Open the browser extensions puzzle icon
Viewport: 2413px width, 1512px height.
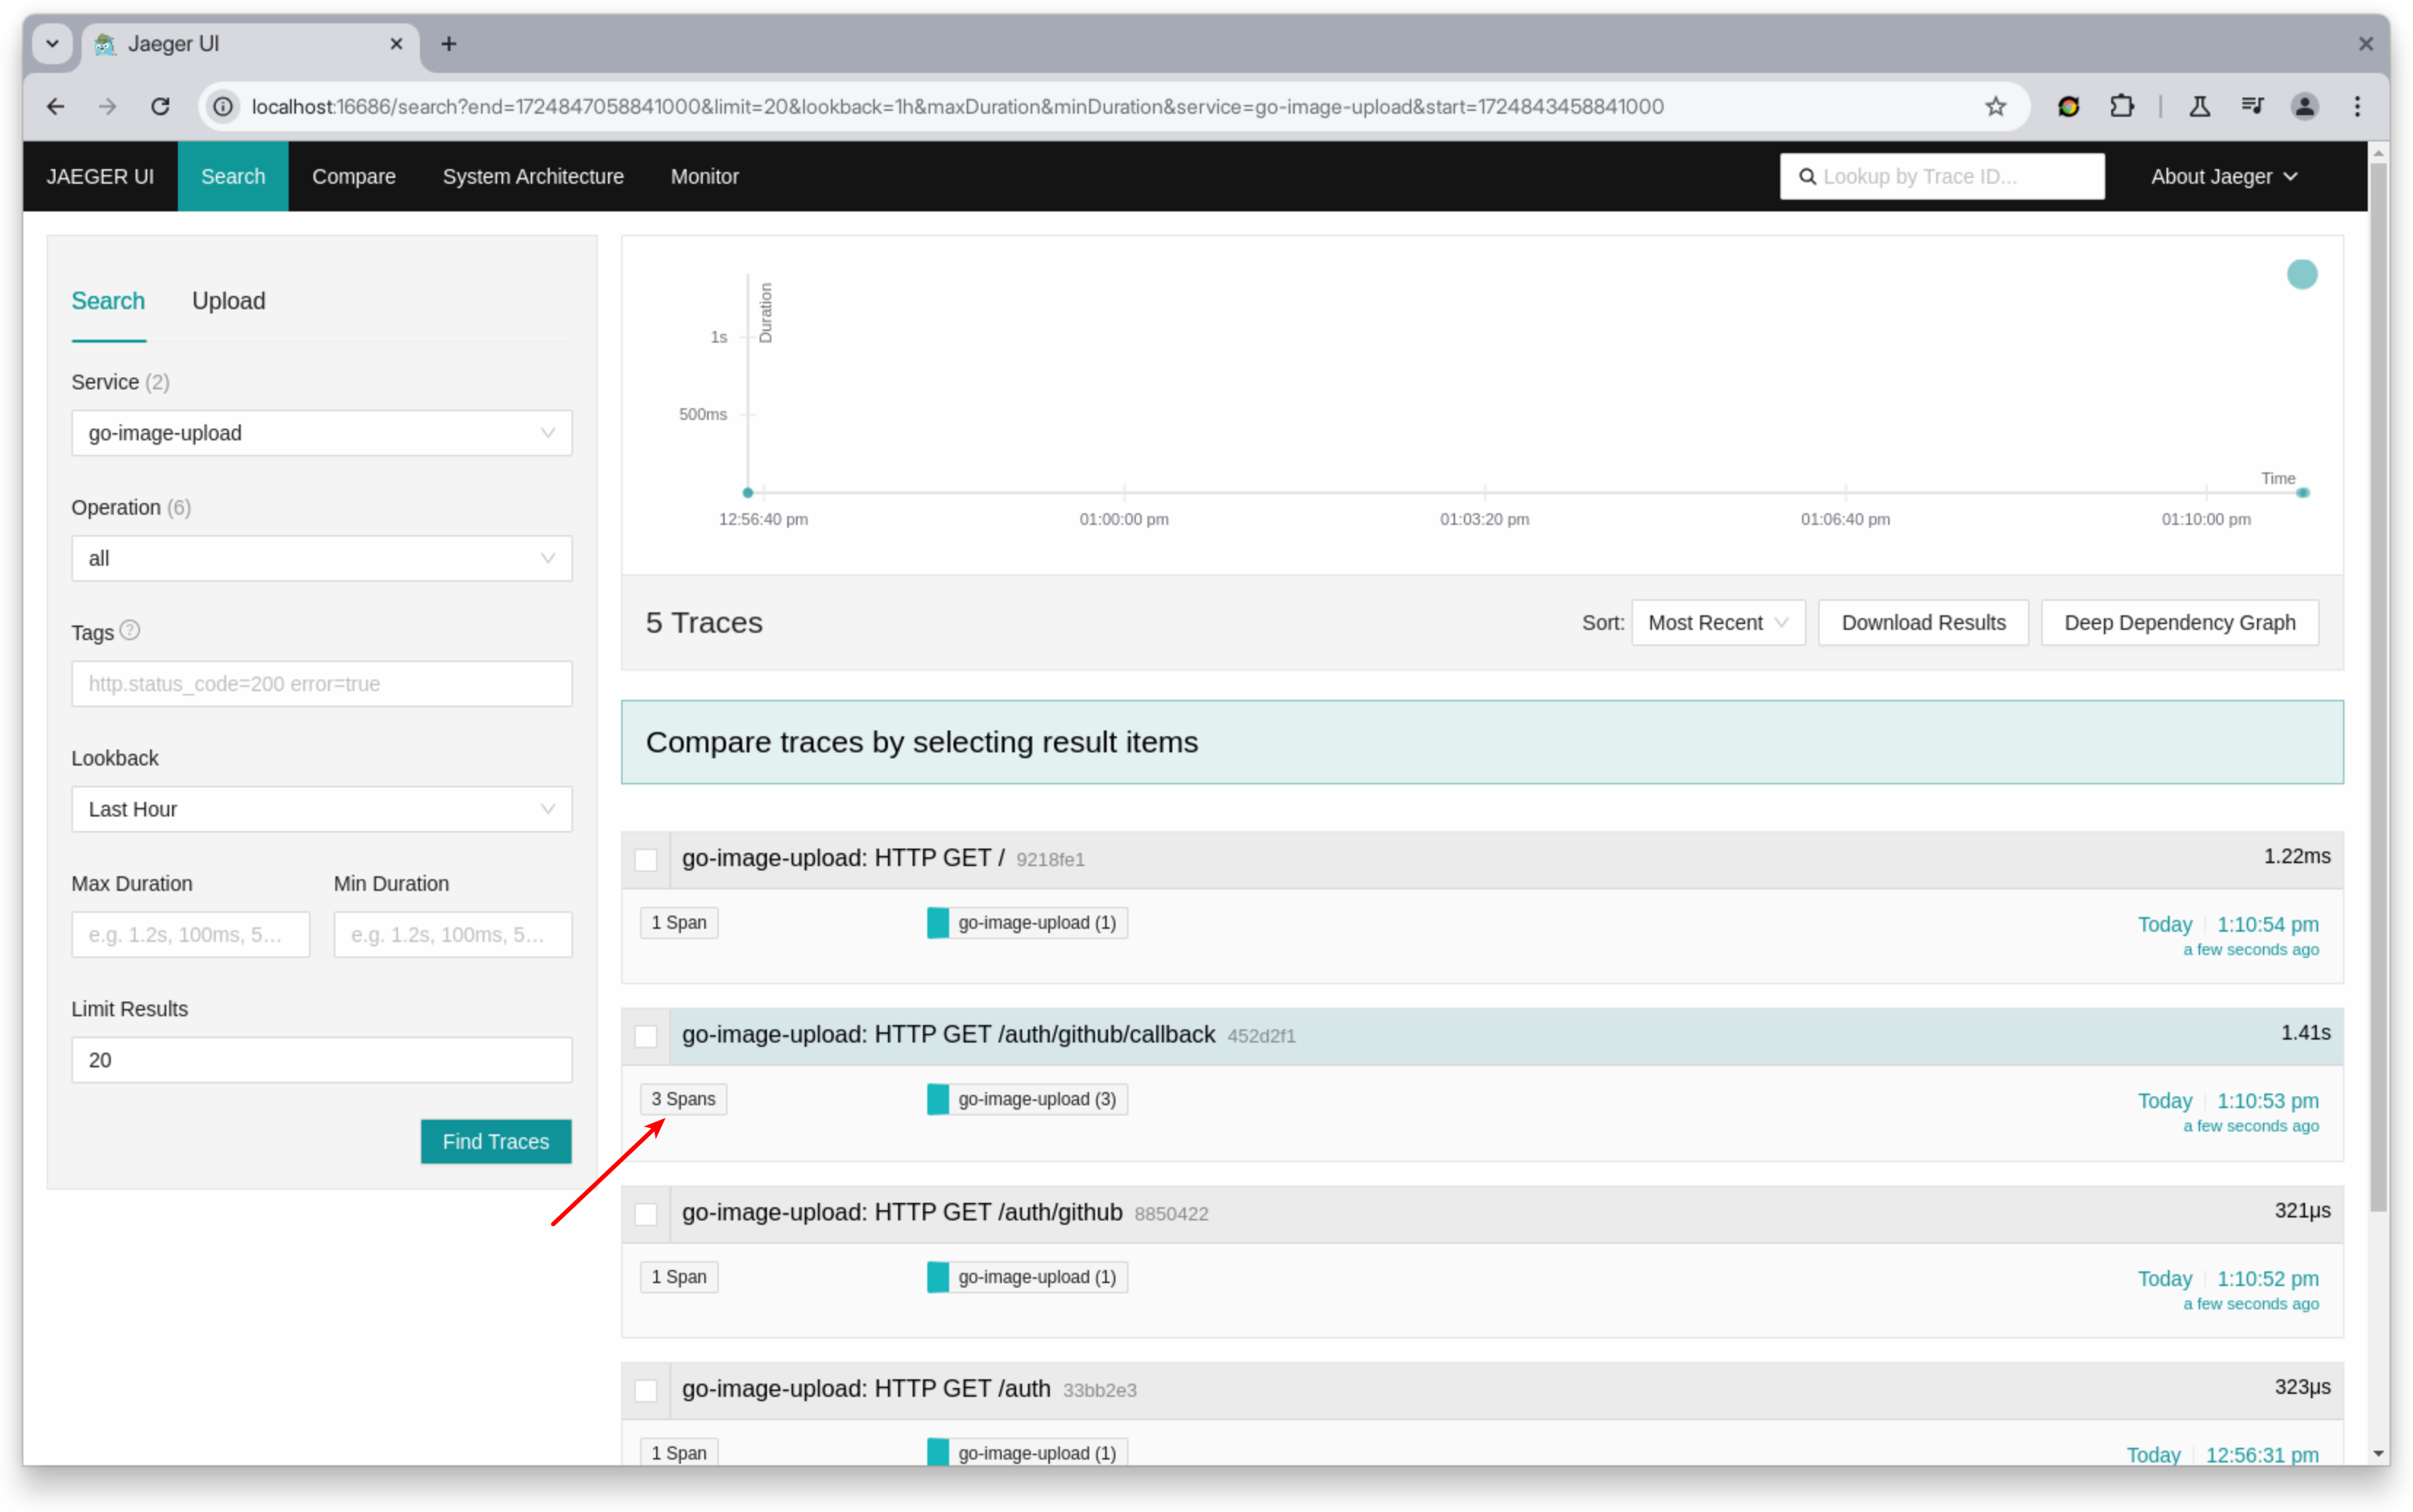pos(2123,106)
